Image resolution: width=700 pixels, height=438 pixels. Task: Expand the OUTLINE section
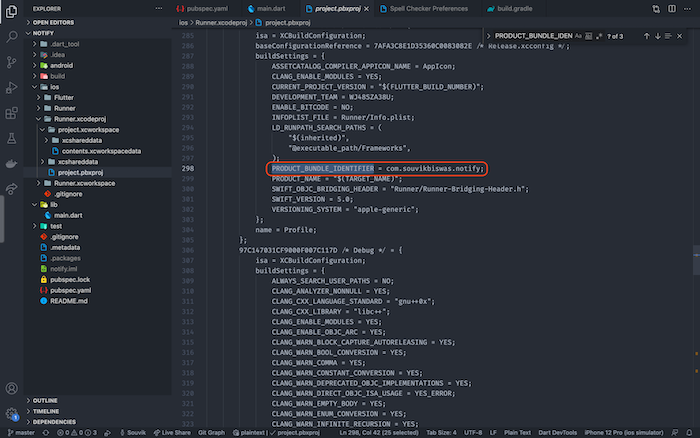coord(45,399)
